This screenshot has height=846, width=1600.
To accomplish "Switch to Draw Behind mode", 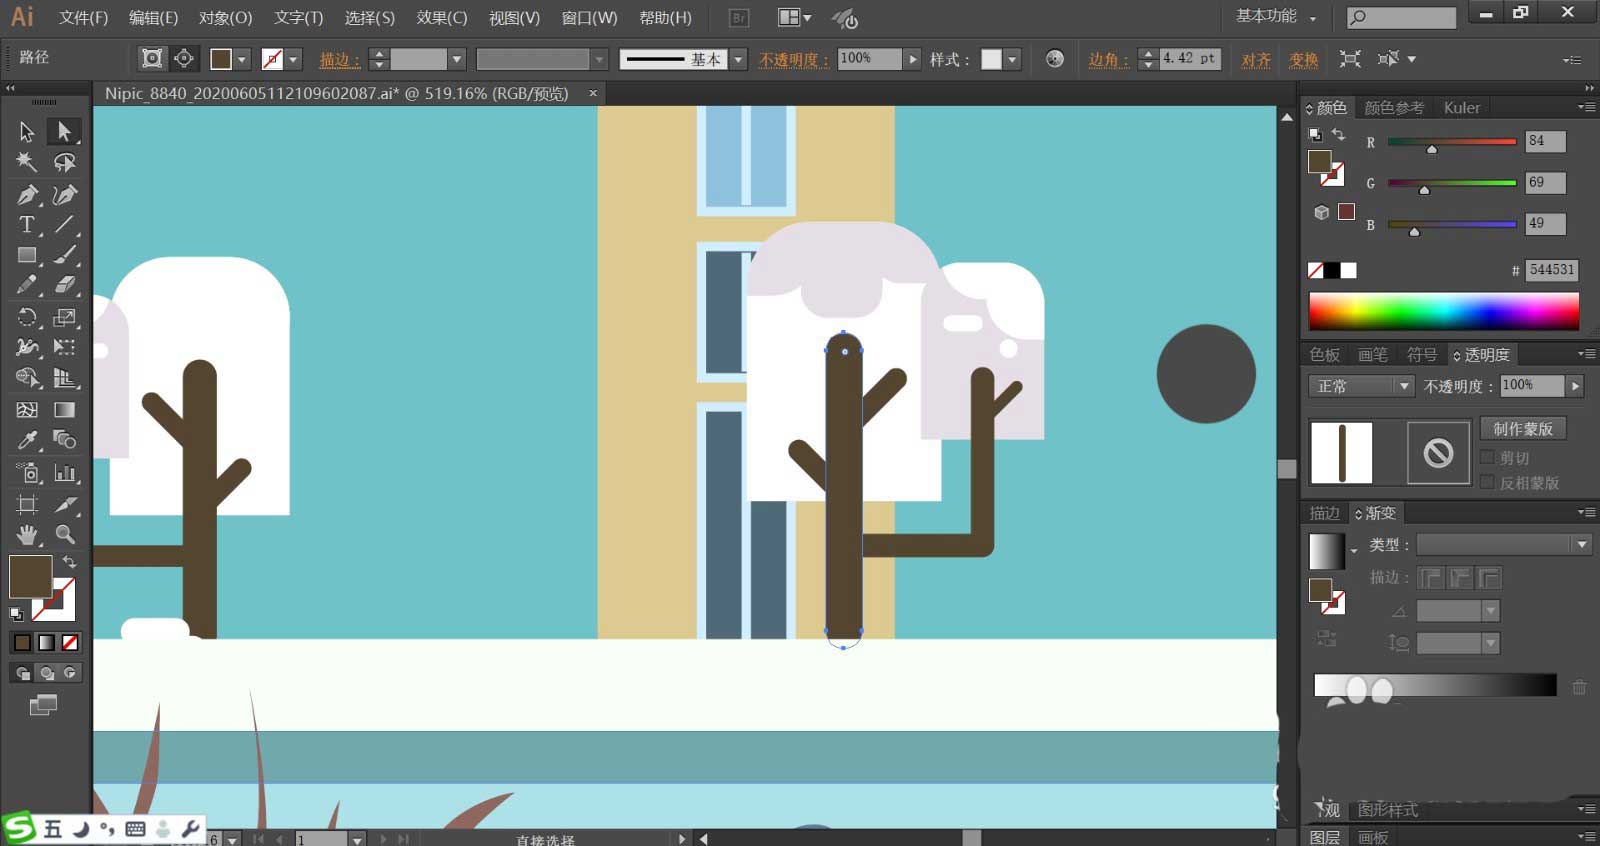I will click(46, 673).
